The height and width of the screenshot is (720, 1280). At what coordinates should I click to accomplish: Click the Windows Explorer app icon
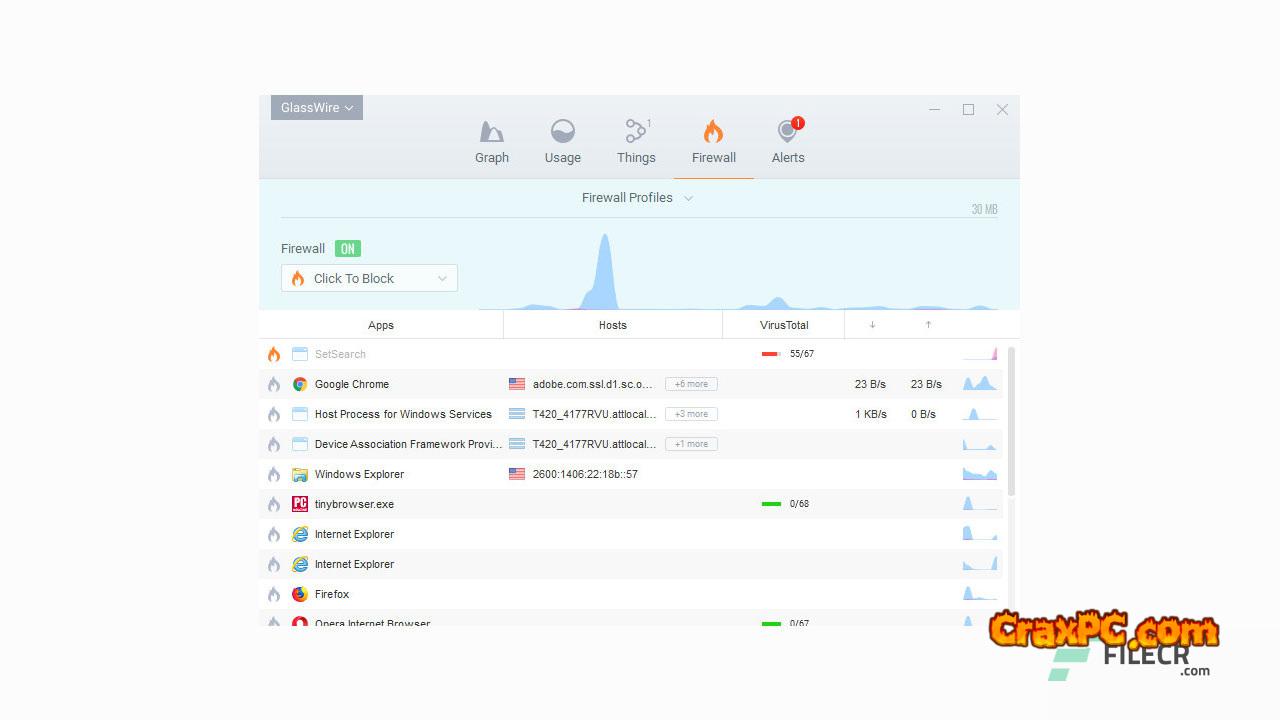300,474
